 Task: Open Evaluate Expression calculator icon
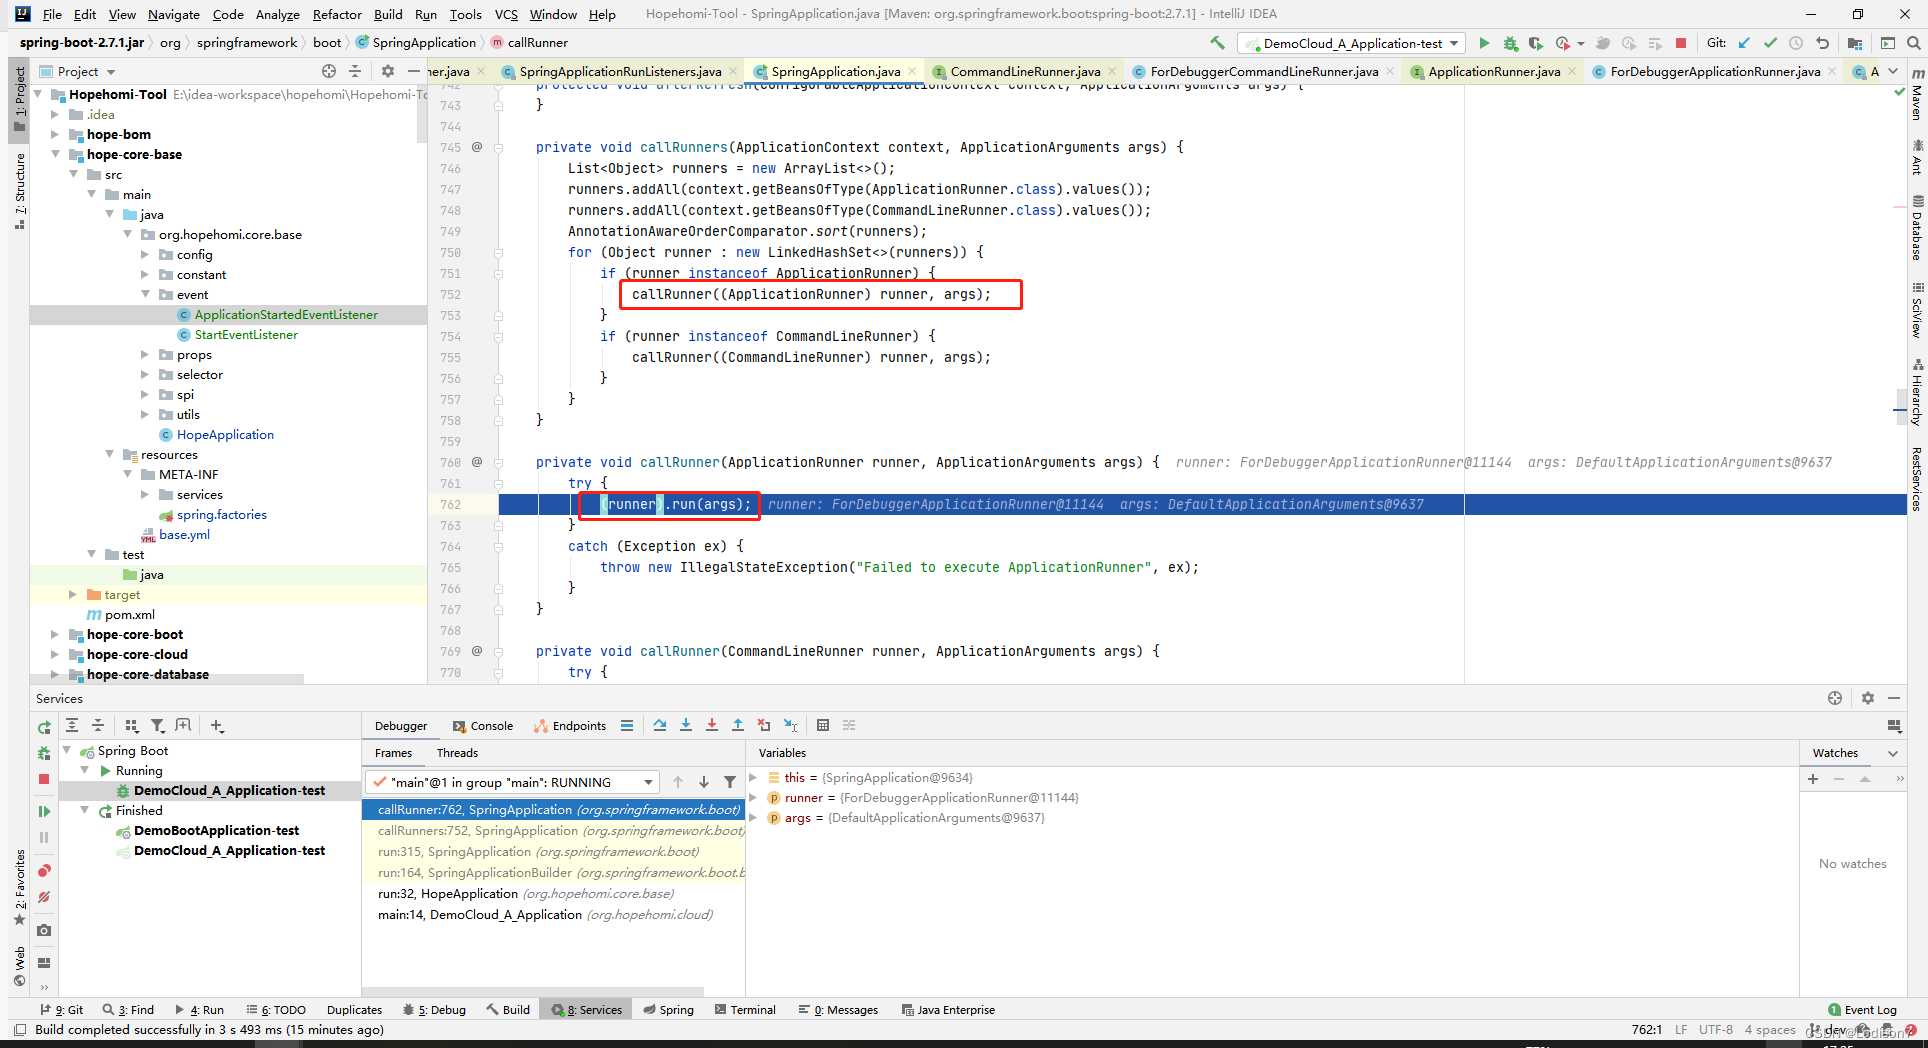(823, 725)
